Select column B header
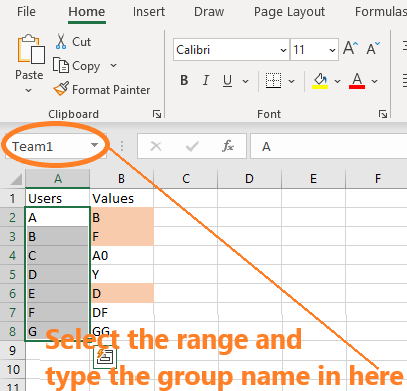407x391 pixels. coord(121,179)
